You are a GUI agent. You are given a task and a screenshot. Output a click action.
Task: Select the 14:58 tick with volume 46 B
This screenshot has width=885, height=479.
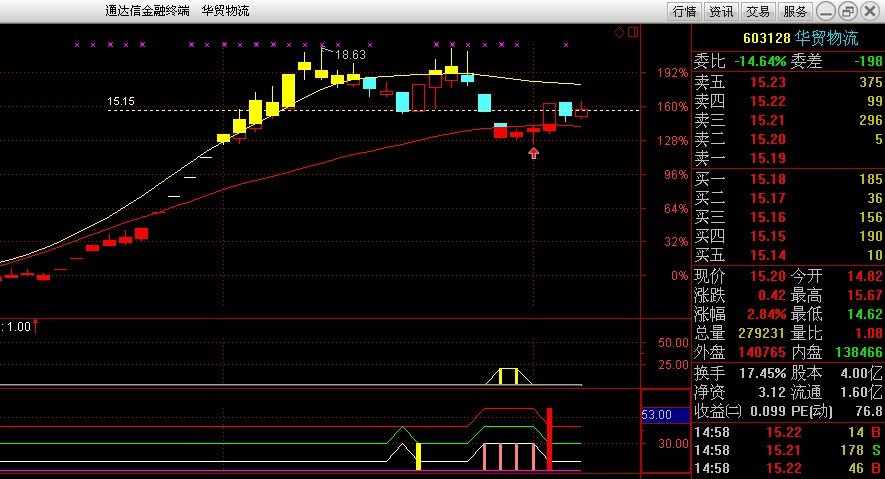788,468
